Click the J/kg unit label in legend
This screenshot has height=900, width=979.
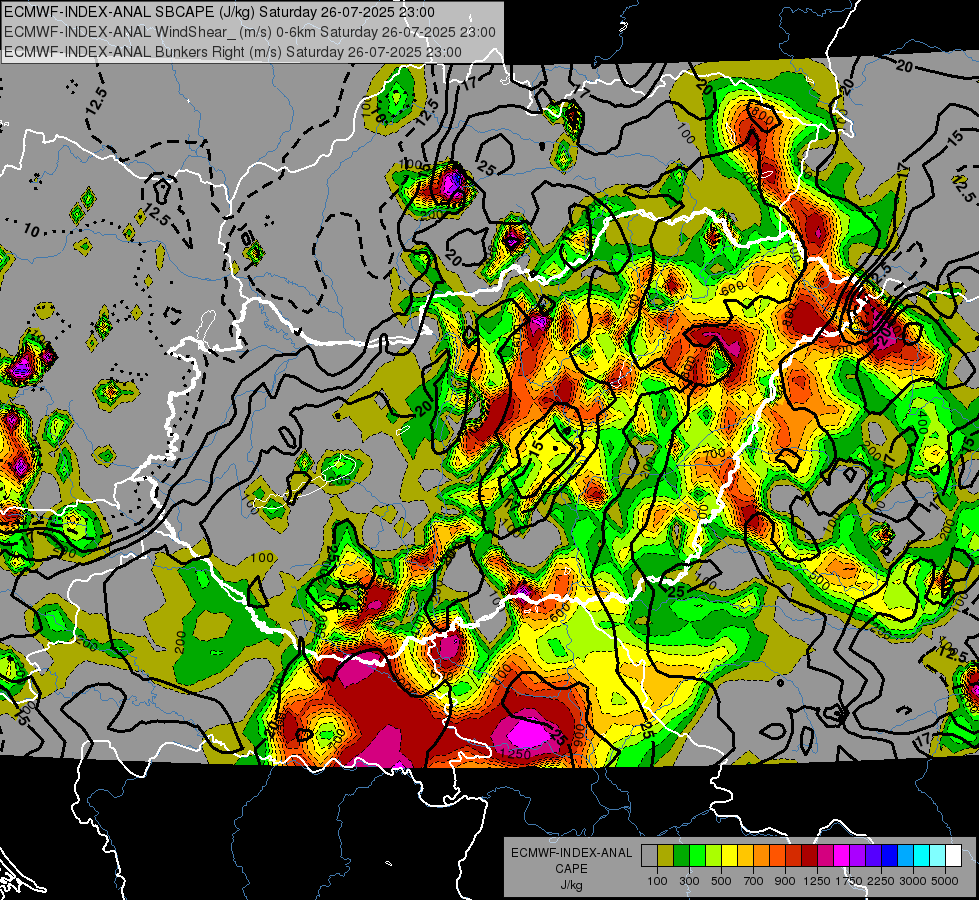571,885
